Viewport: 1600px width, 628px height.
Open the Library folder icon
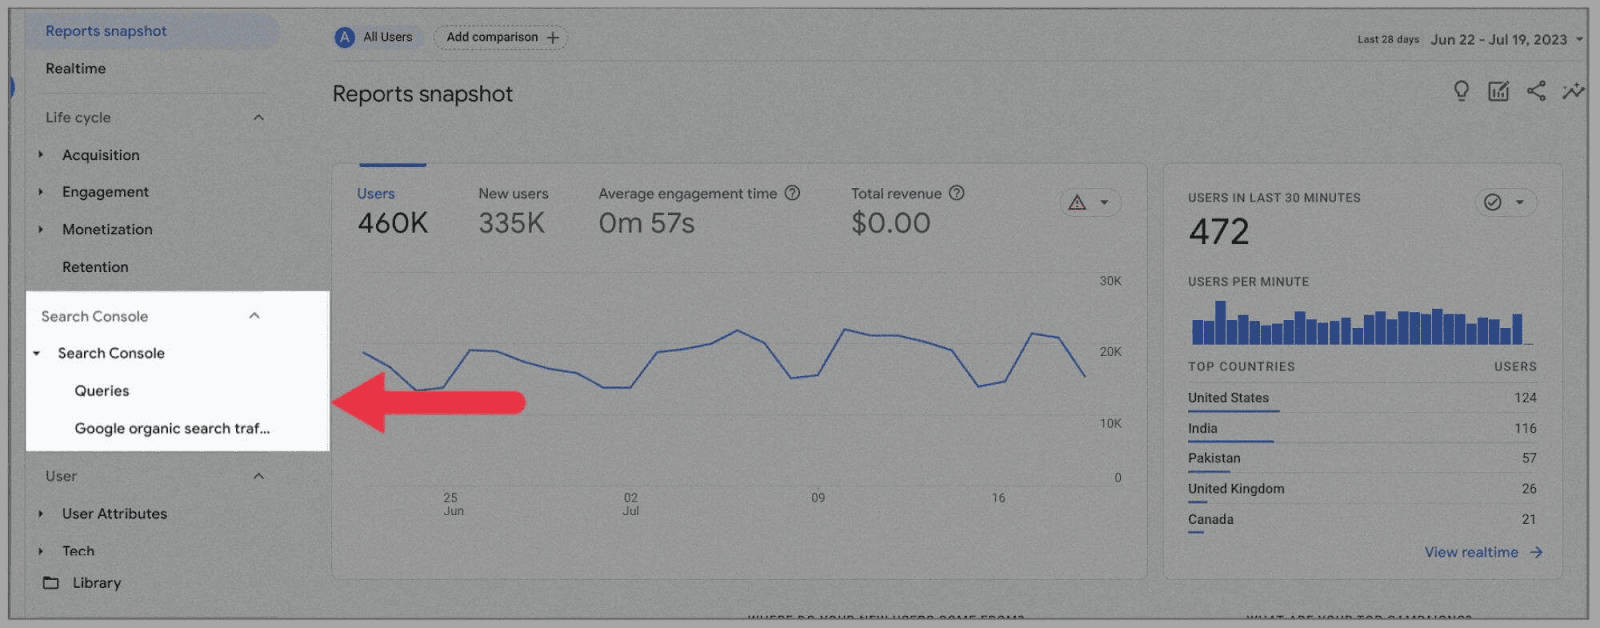51,583
